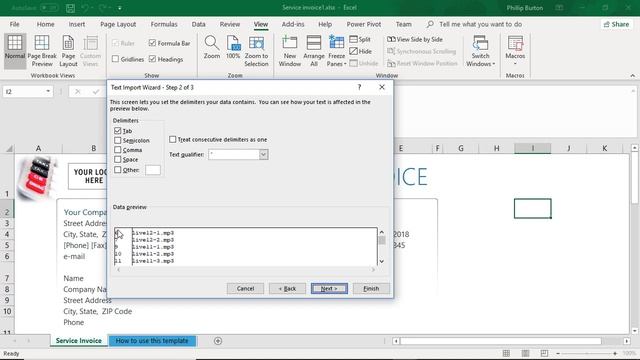Toggle Formula Bar checkbox
The width and height of the screenshot is (640, 360).
[x=153, y=43]
